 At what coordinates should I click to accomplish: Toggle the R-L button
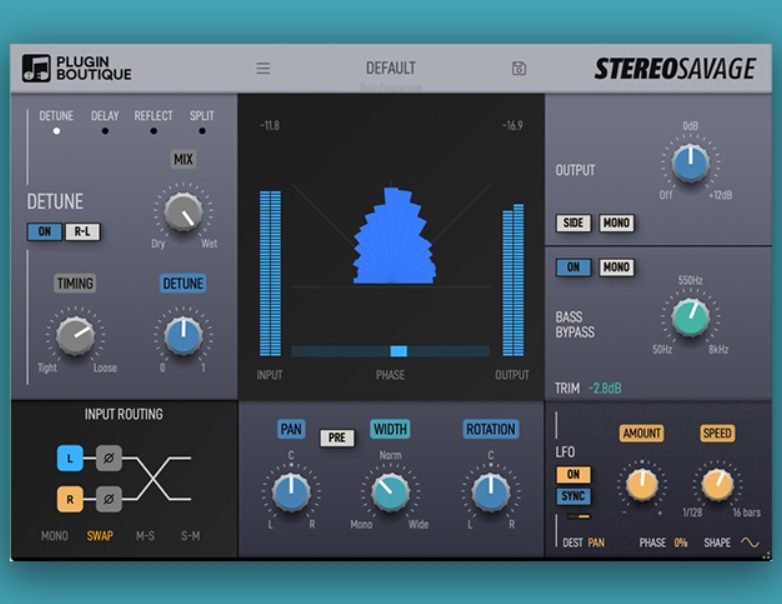click(82, 231)
